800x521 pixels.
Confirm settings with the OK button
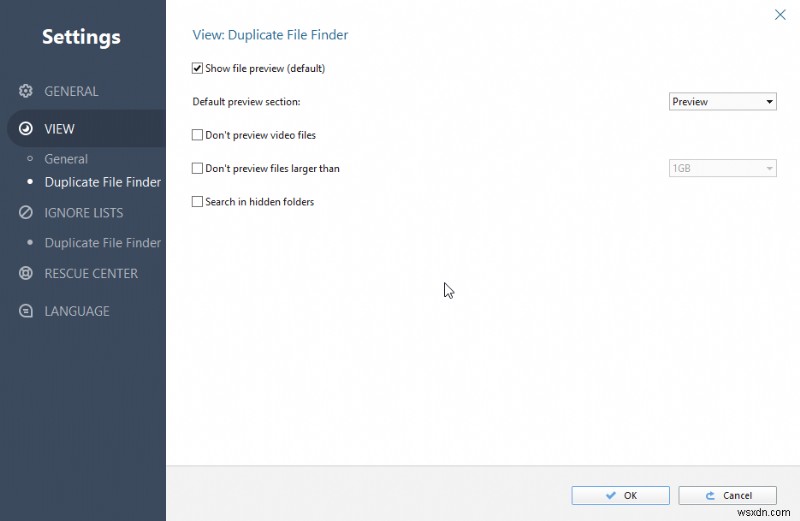coord(620,495)
